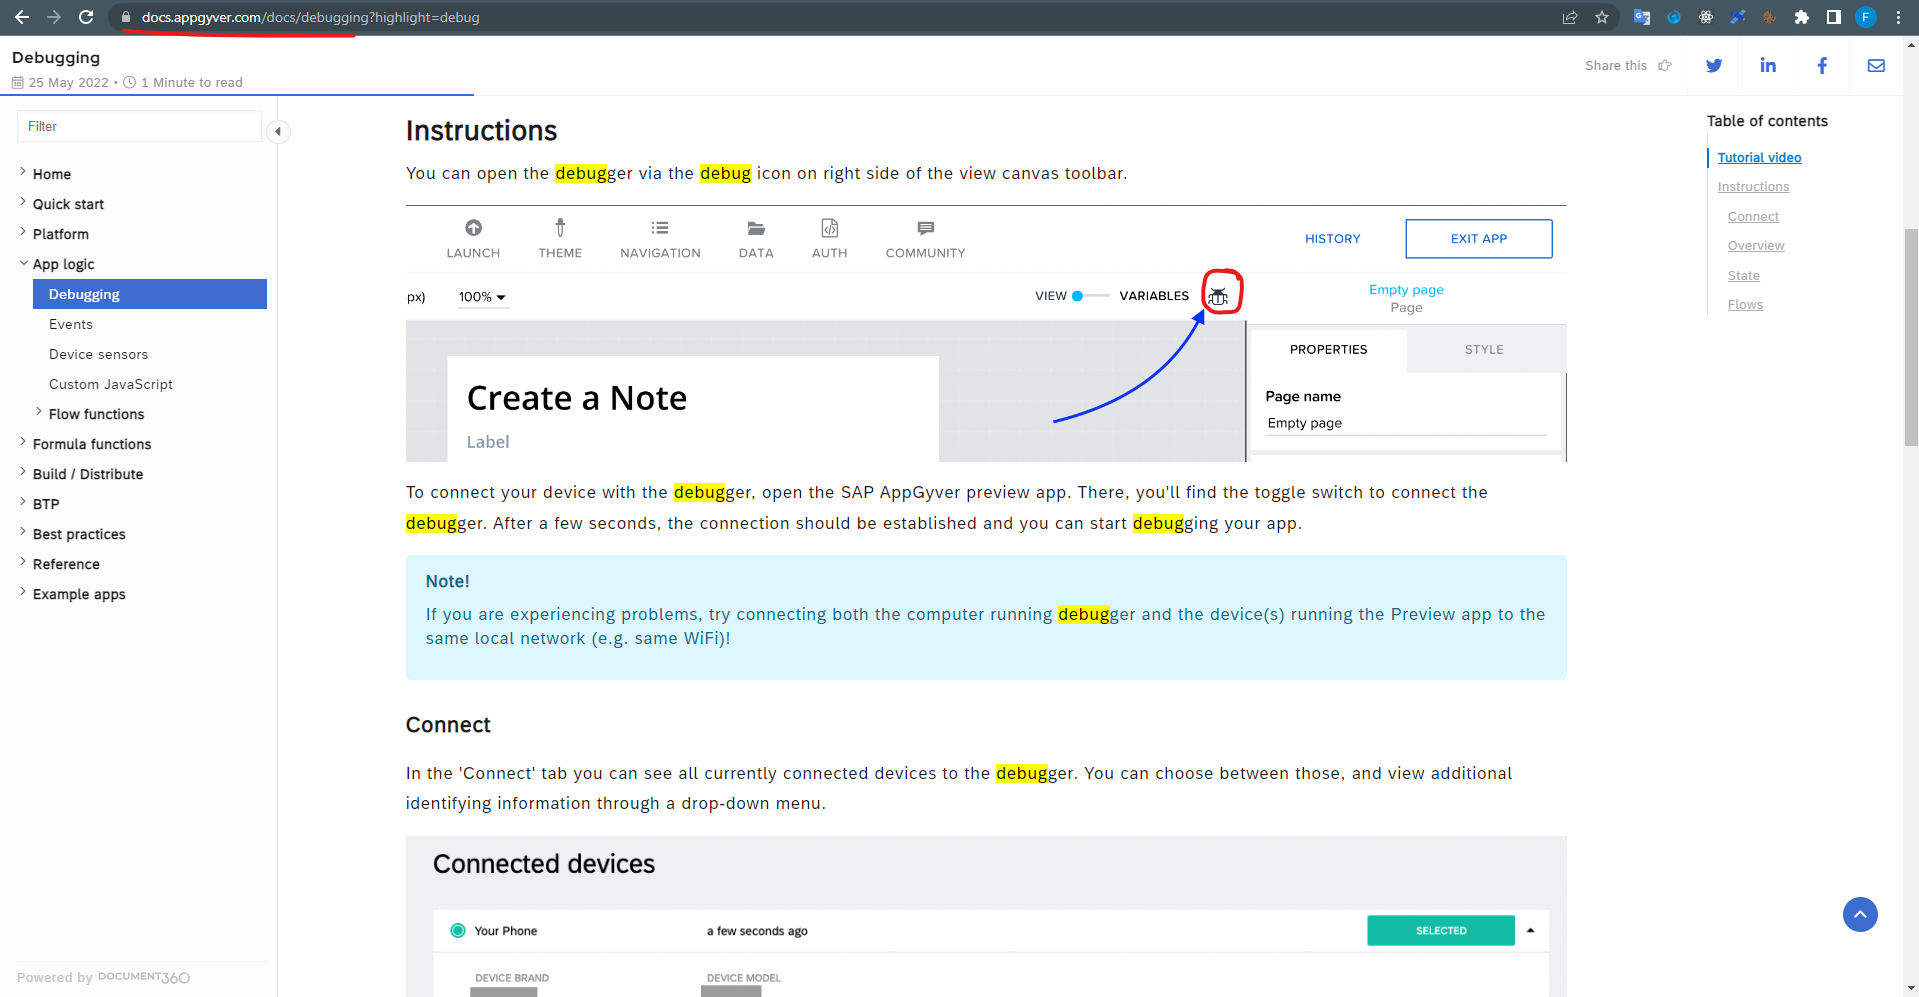Click the LAUNCH icon in screenshot
Viewport: 1919px width, 997px height.
coord(473,228)
